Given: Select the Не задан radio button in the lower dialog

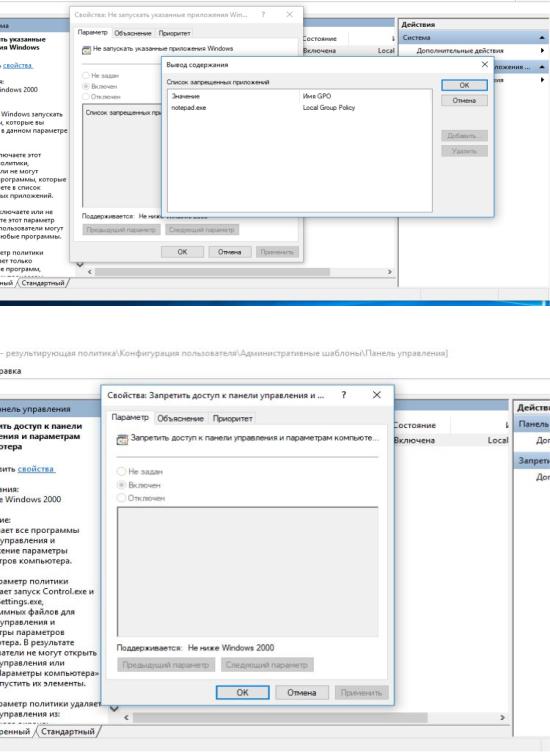Looking at the screenshot, I should pyautogui.click(x=121, y=471).
